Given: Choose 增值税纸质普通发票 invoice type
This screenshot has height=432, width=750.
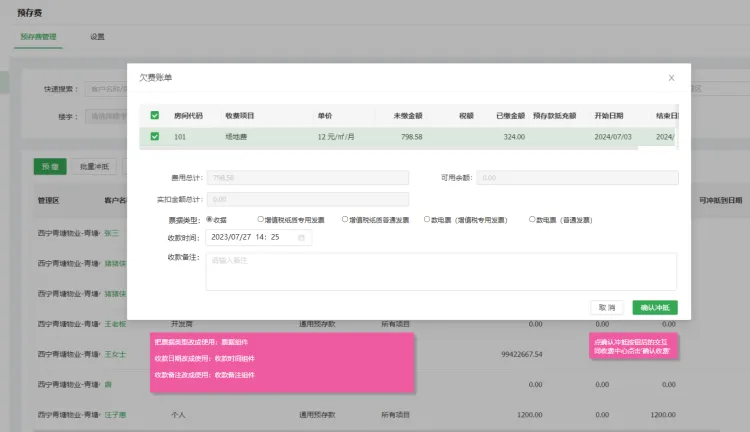Looking at the screenshot, I should (344, 220).
